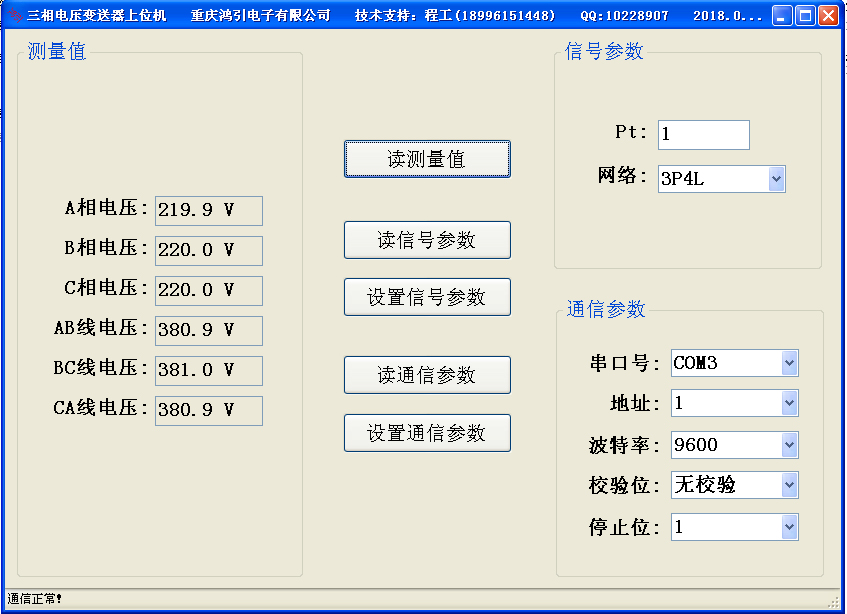Click the 通信参数 group label

coord(606,309)
